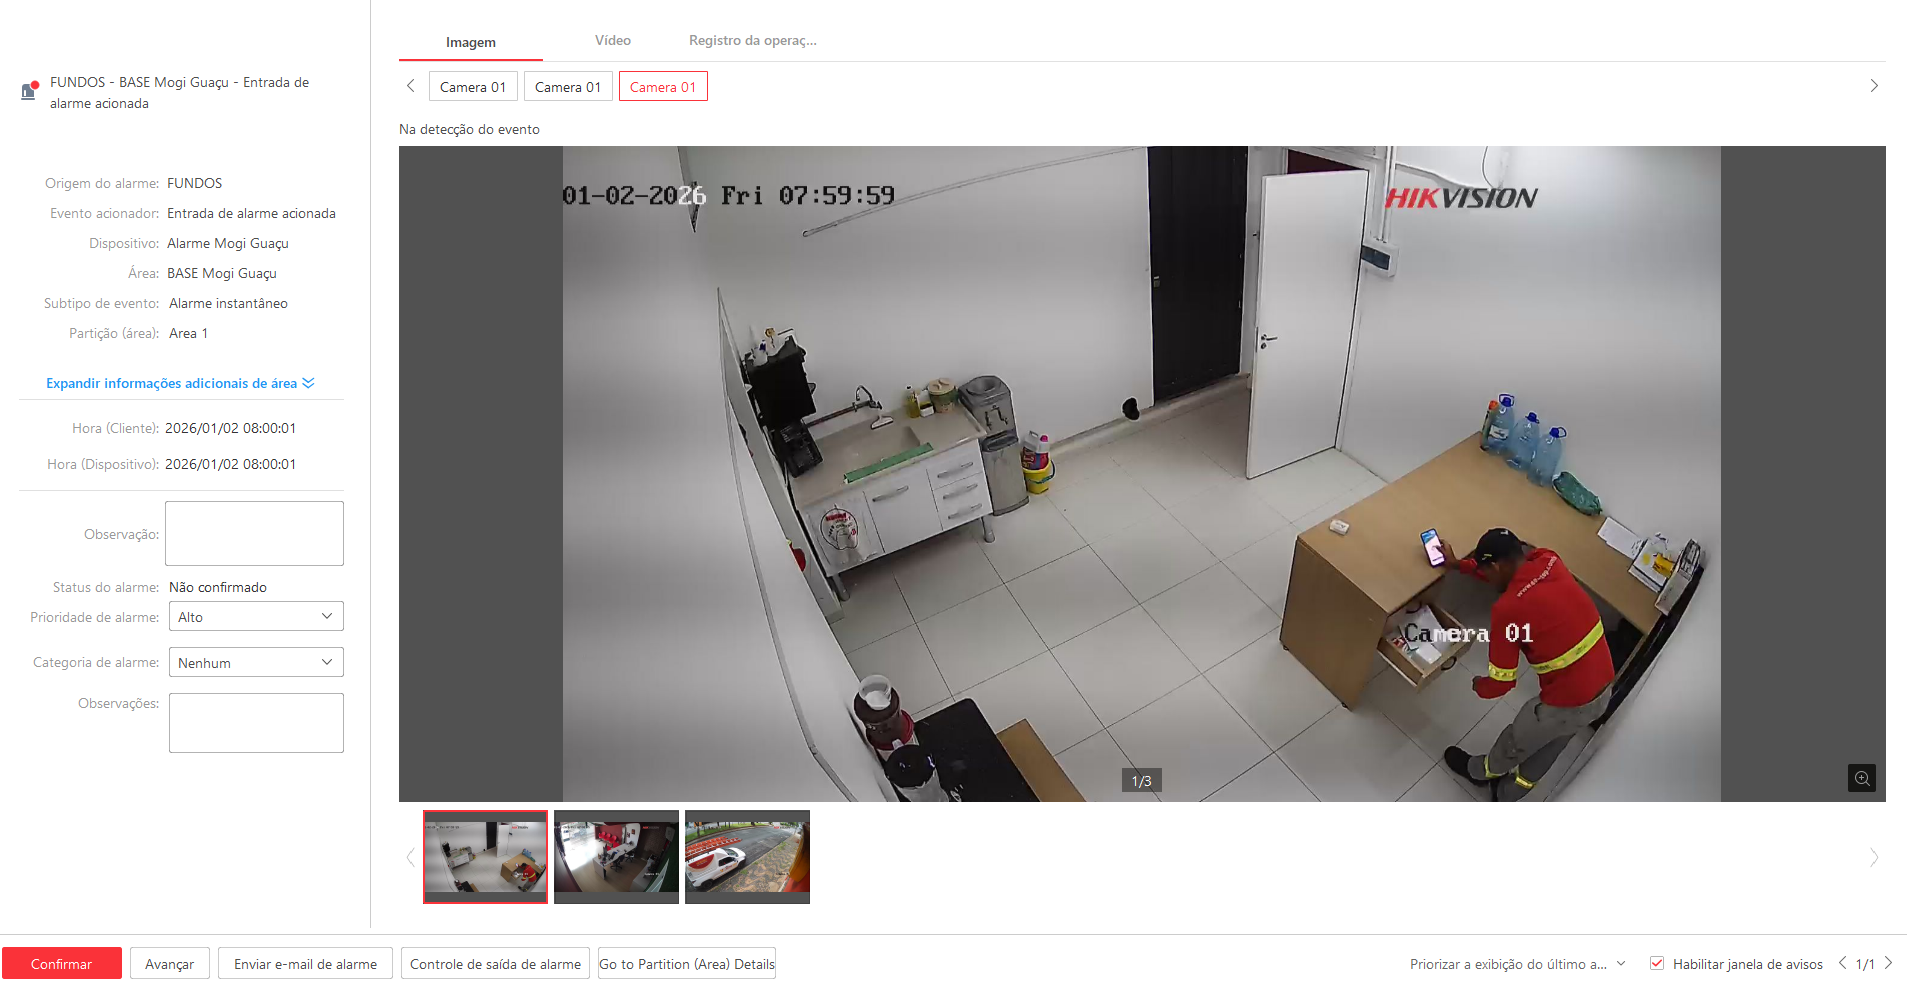Click Controle de saída de alarme button
1907x987 pixels.
(x=495, y=964)
